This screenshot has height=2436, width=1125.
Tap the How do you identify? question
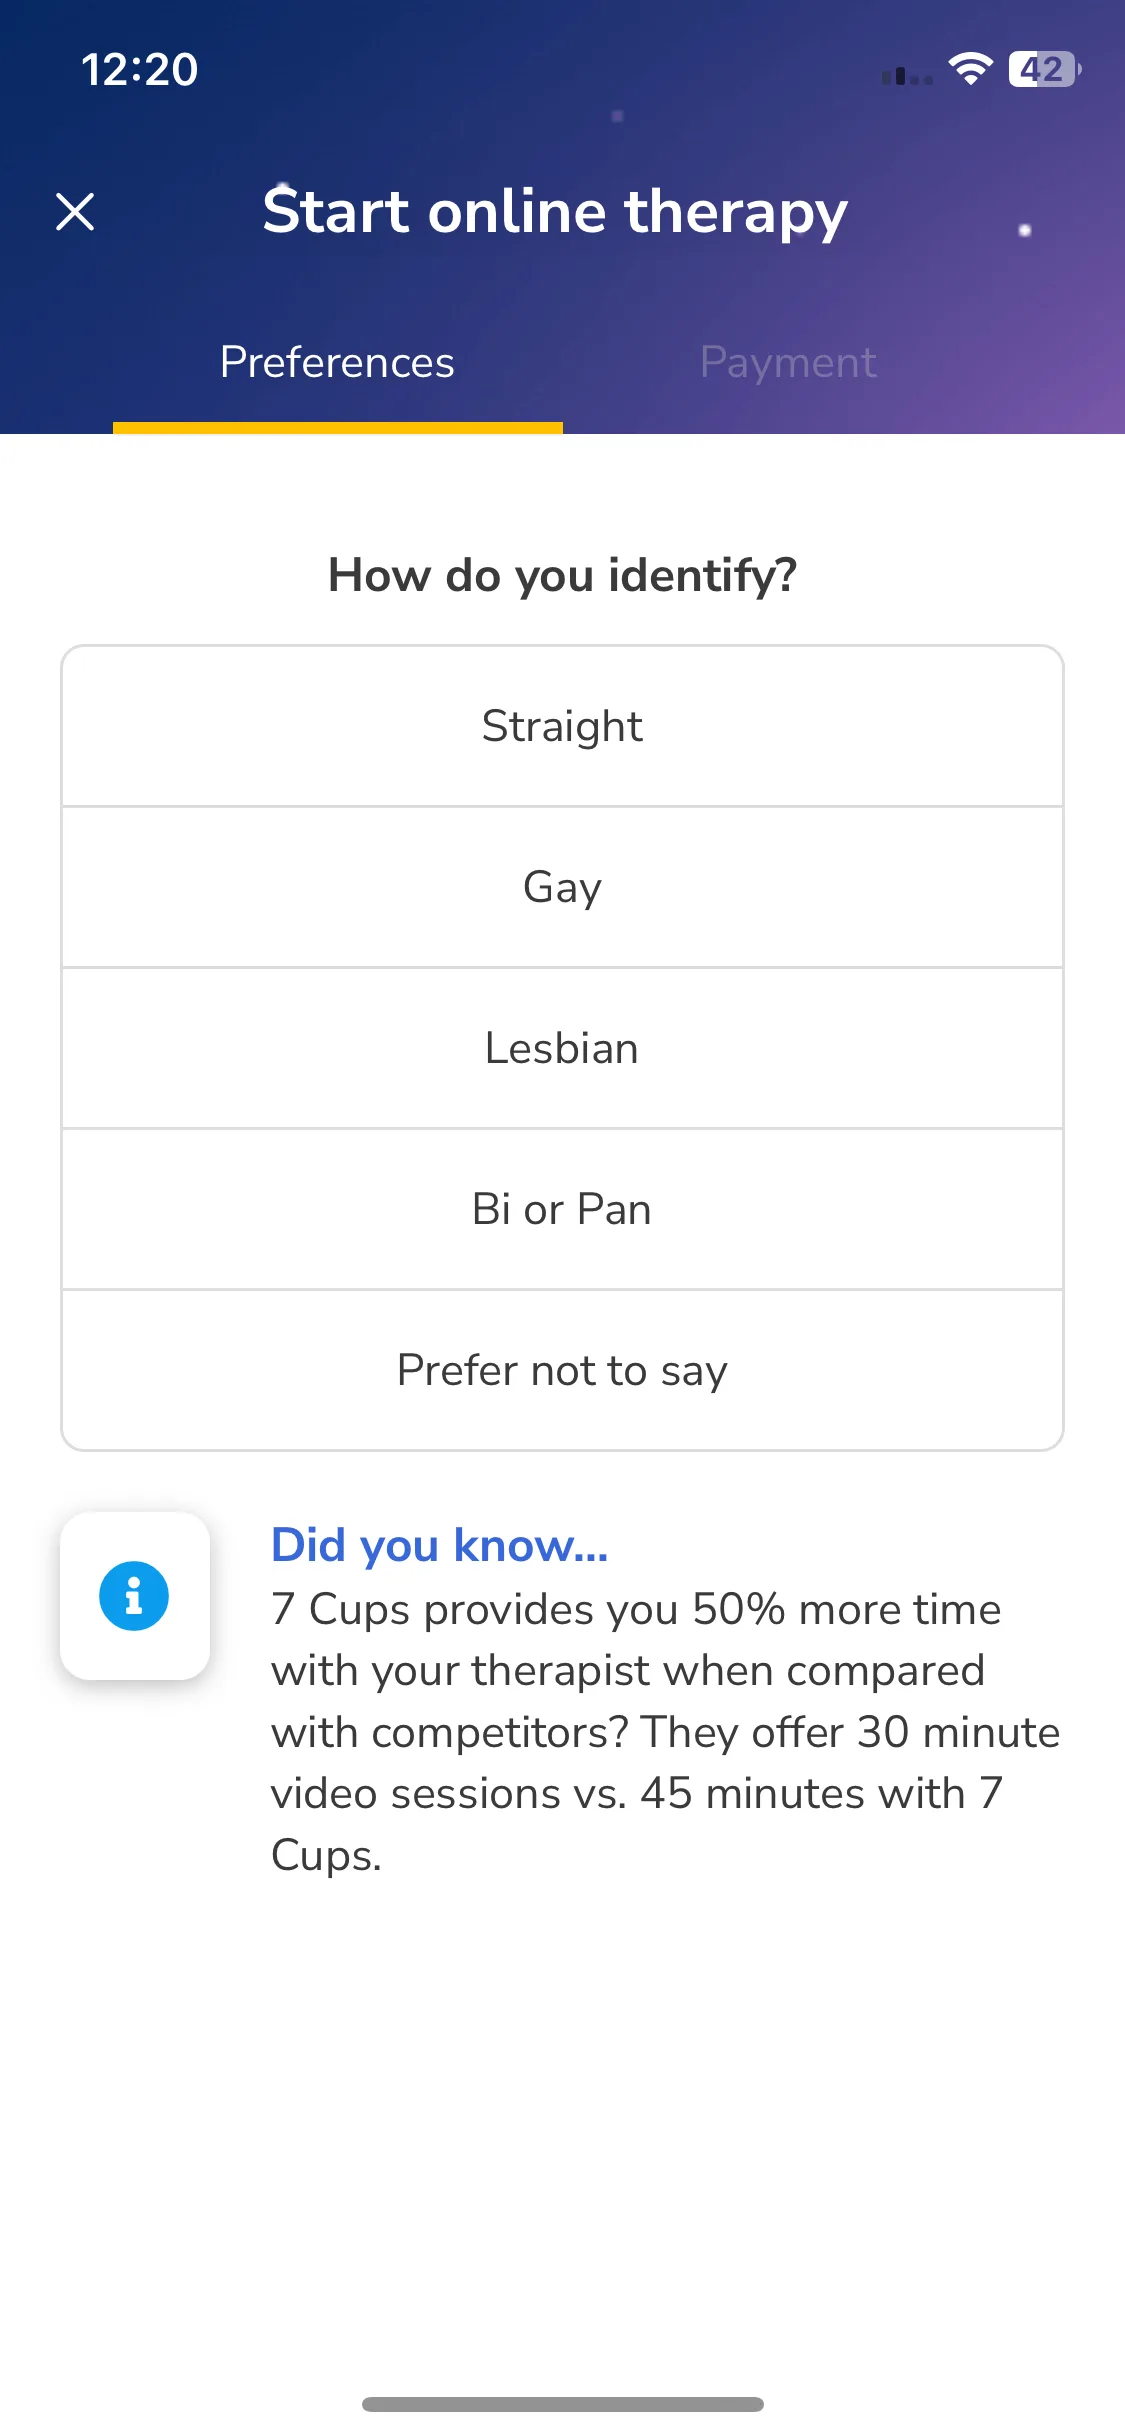click(x=562, y=575)
